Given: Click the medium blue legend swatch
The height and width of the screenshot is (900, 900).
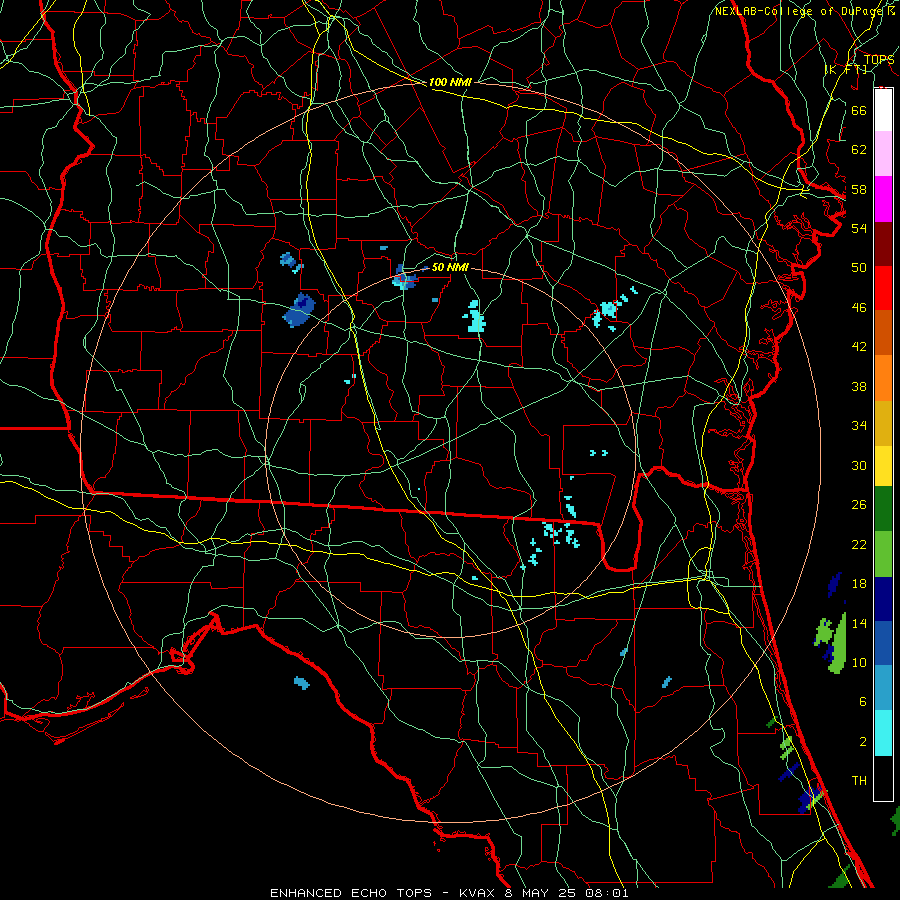Looking at the screenshot, I should coord(883,643).
